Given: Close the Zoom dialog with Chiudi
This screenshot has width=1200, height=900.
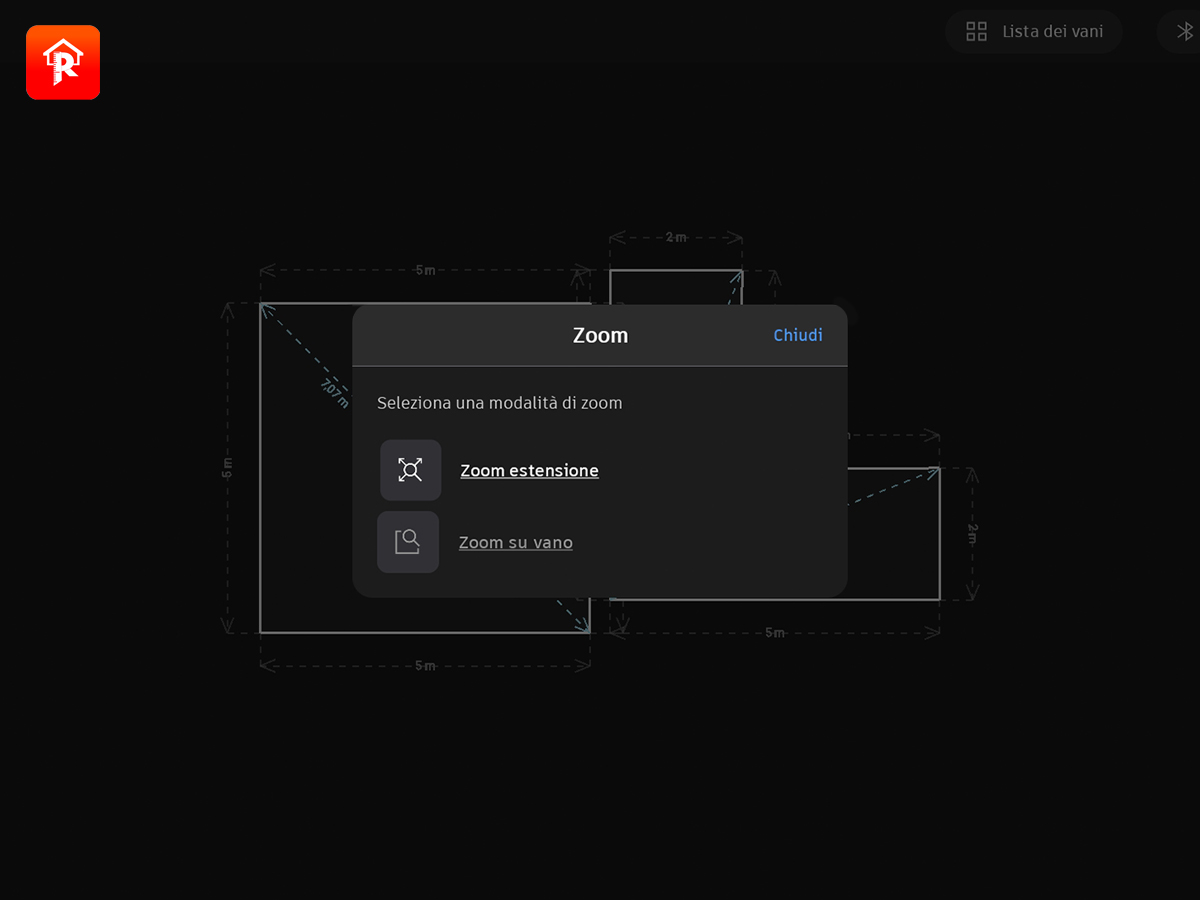Looking at the screenshot, I should tap(798, 335).
